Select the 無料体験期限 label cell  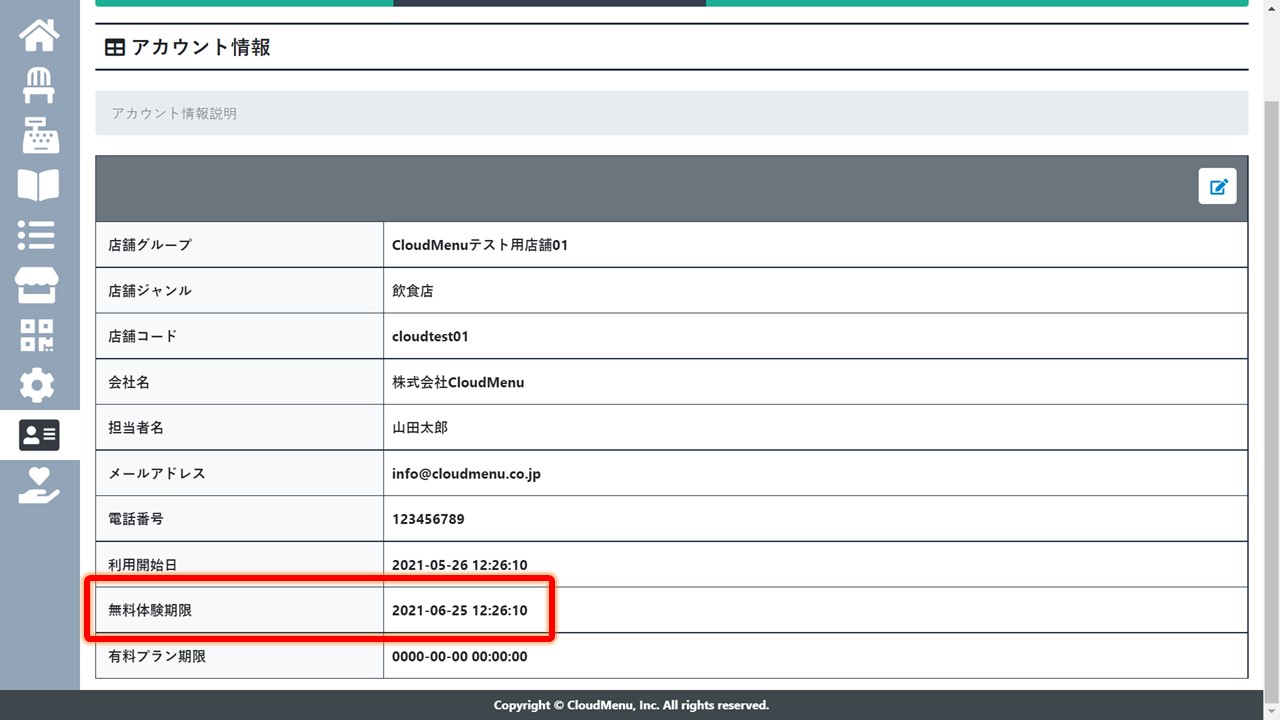coord(240,610)
